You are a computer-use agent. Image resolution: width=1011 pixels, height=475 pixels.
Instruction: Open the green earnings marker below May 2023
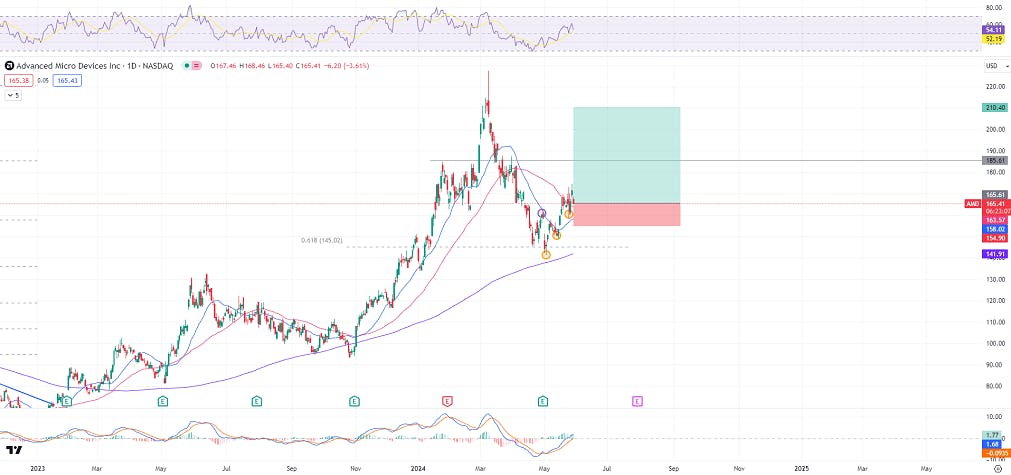click(x=163, y=402)
